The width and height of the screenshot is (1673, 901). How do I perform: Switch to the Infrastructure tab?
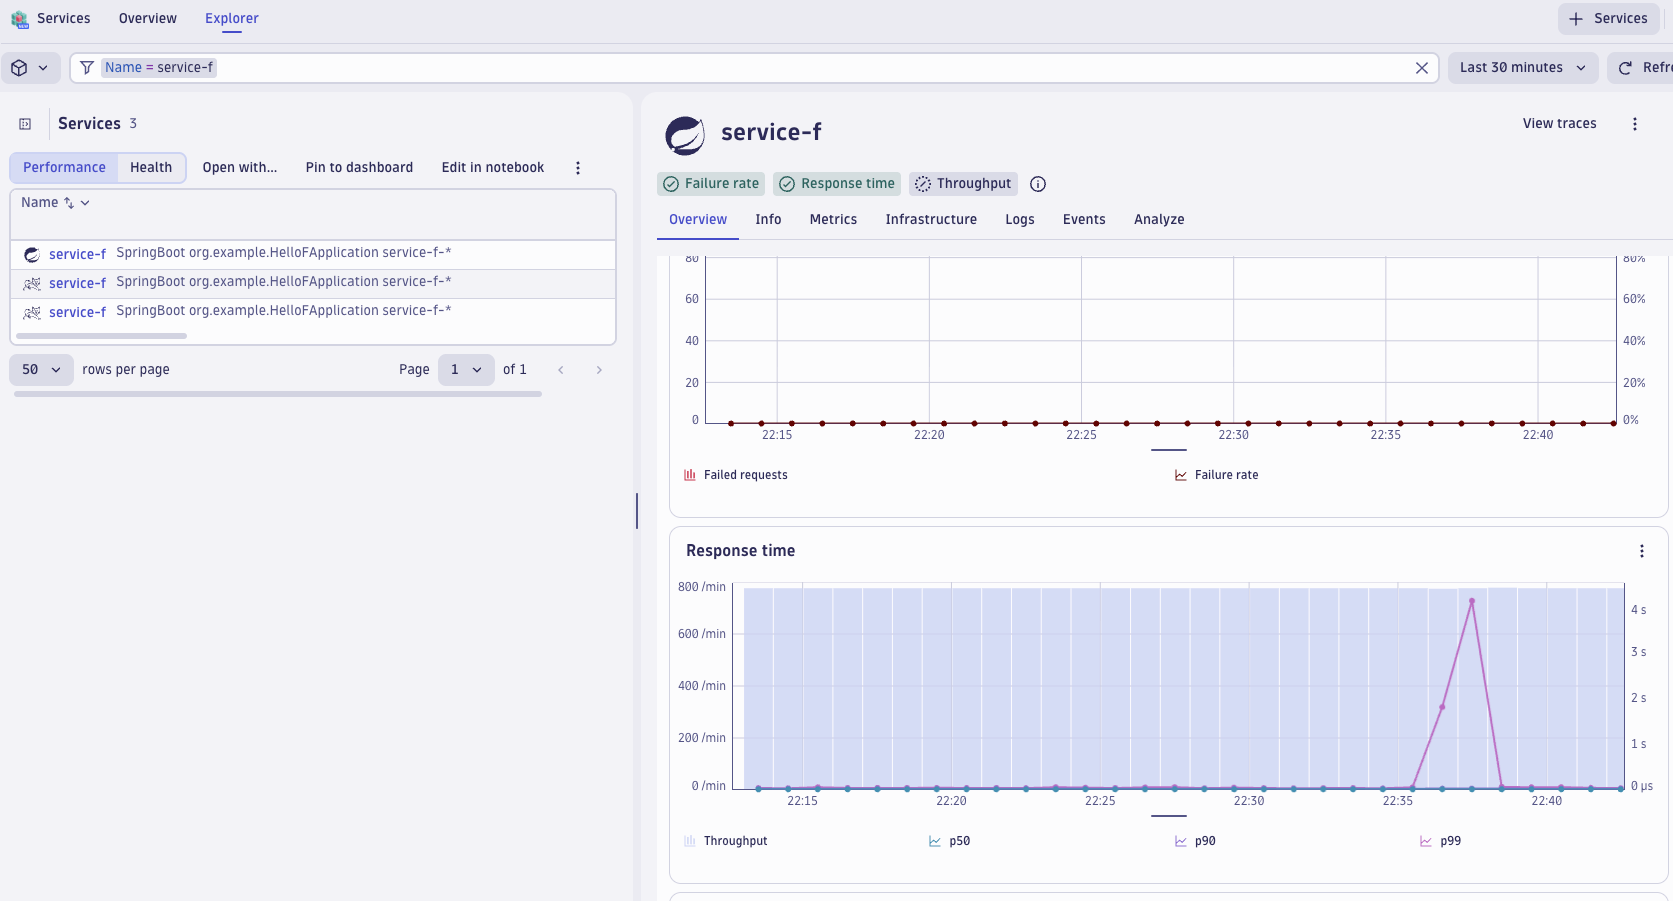[930, 220]
